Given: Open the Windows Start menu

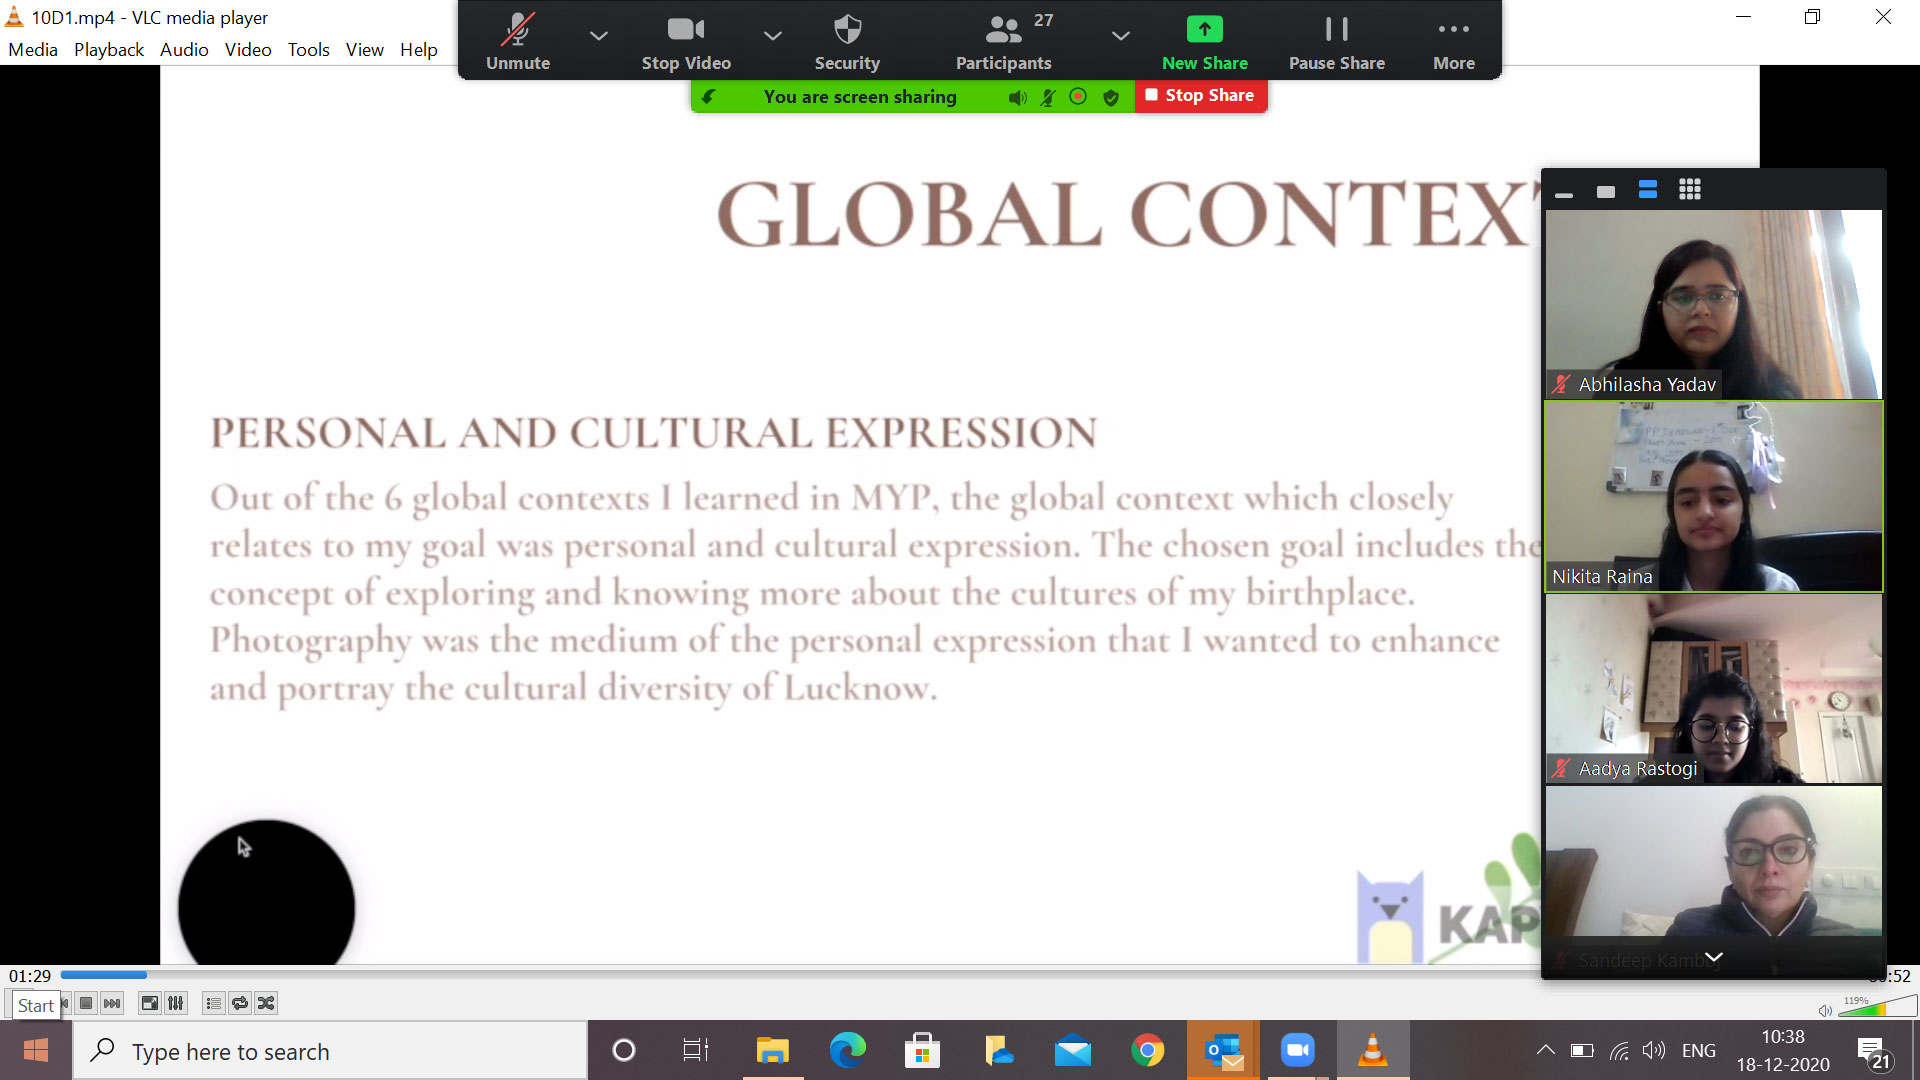Looking at the screenshot, I should pos(36,1050).
